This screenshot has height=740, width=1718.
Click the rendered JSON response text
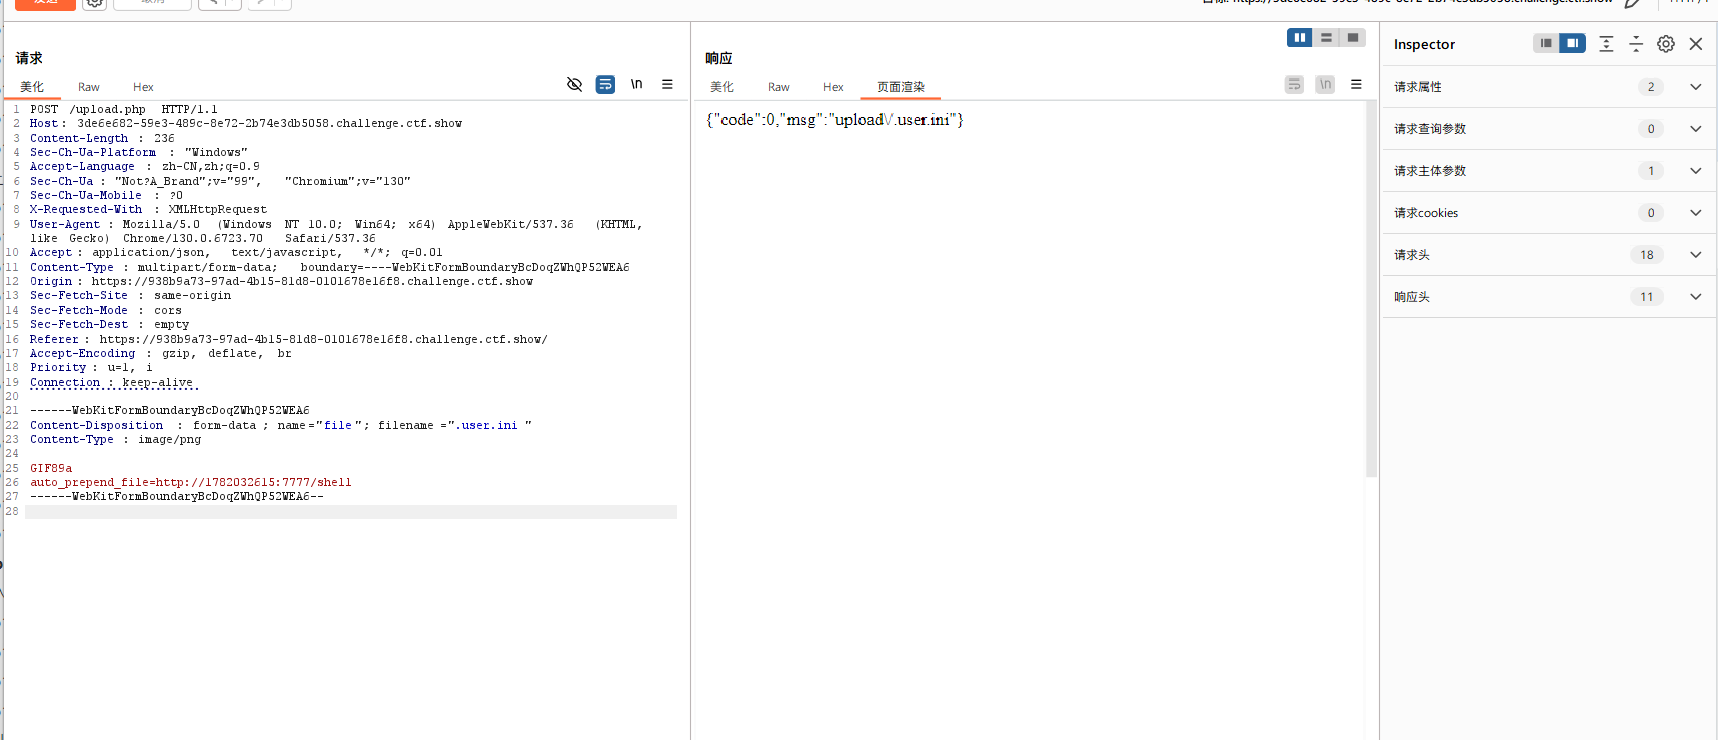[x=835, y=120]
